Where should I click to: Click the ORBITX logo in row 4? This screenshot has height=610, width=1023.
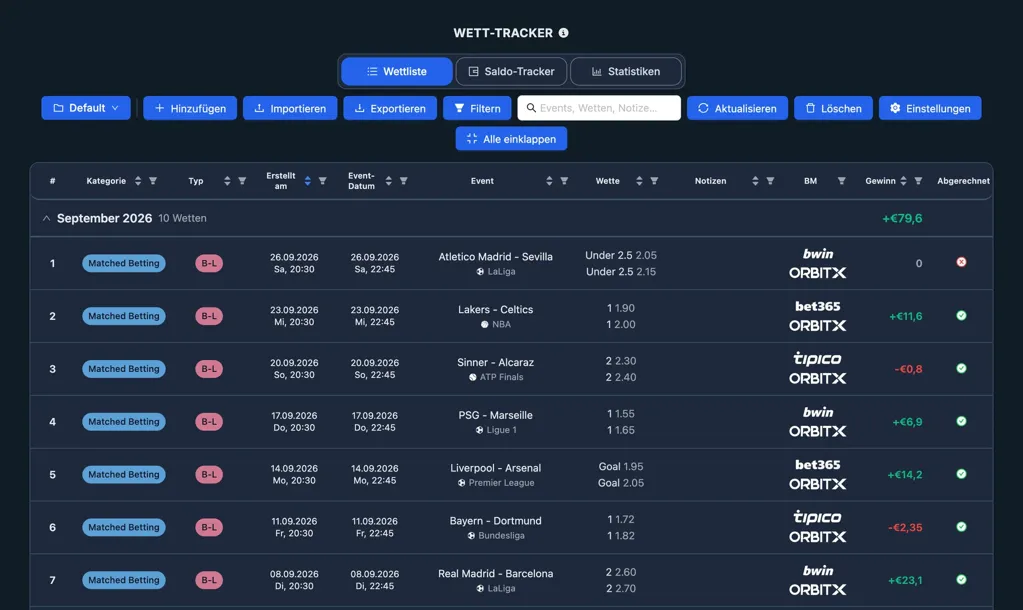pos(817,431)
